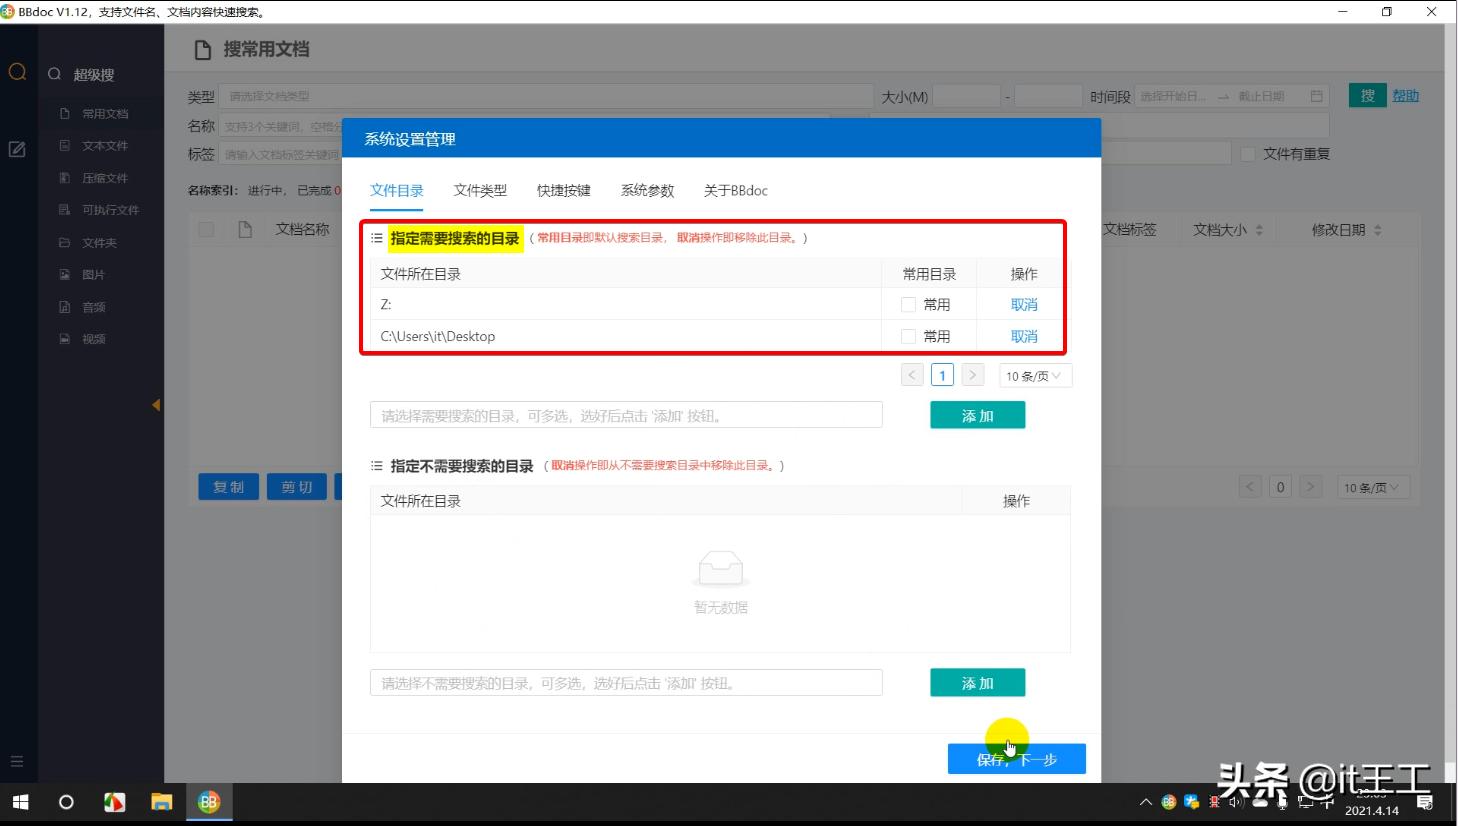Viewport: 1458px width, 826px height.
Task: Switch to the 文件类型 tab
Action: click(x=480, y=190)
